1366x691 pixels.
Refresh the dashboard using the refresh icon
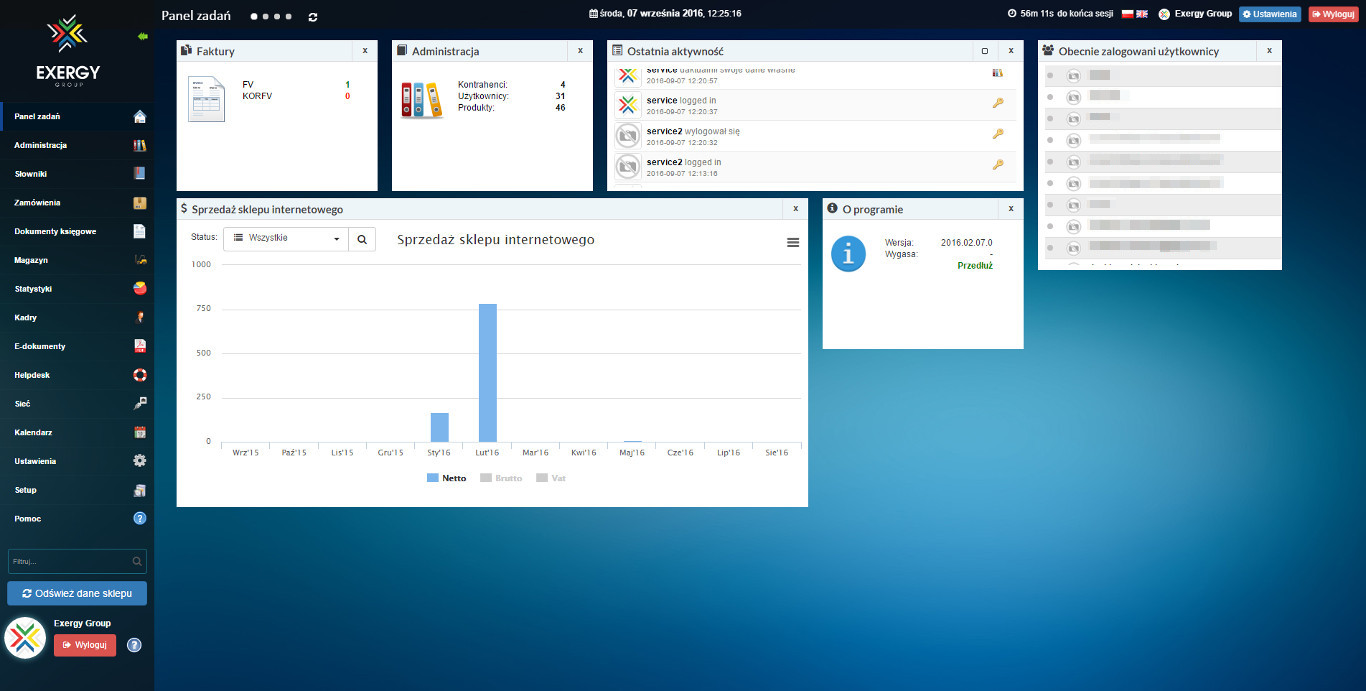[313, 17]
